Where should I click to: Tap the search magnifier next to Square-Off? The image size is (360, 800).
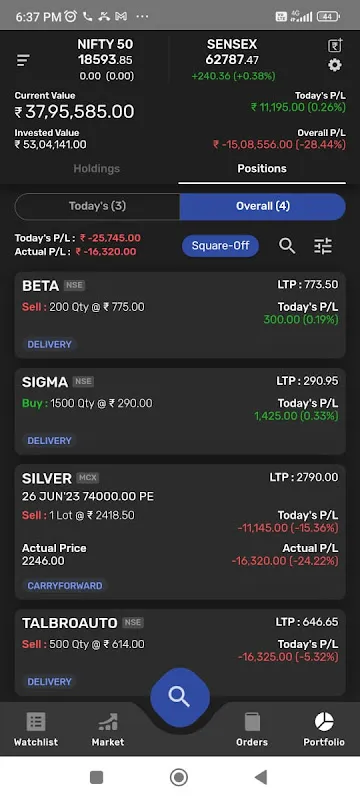coord(287,246)
